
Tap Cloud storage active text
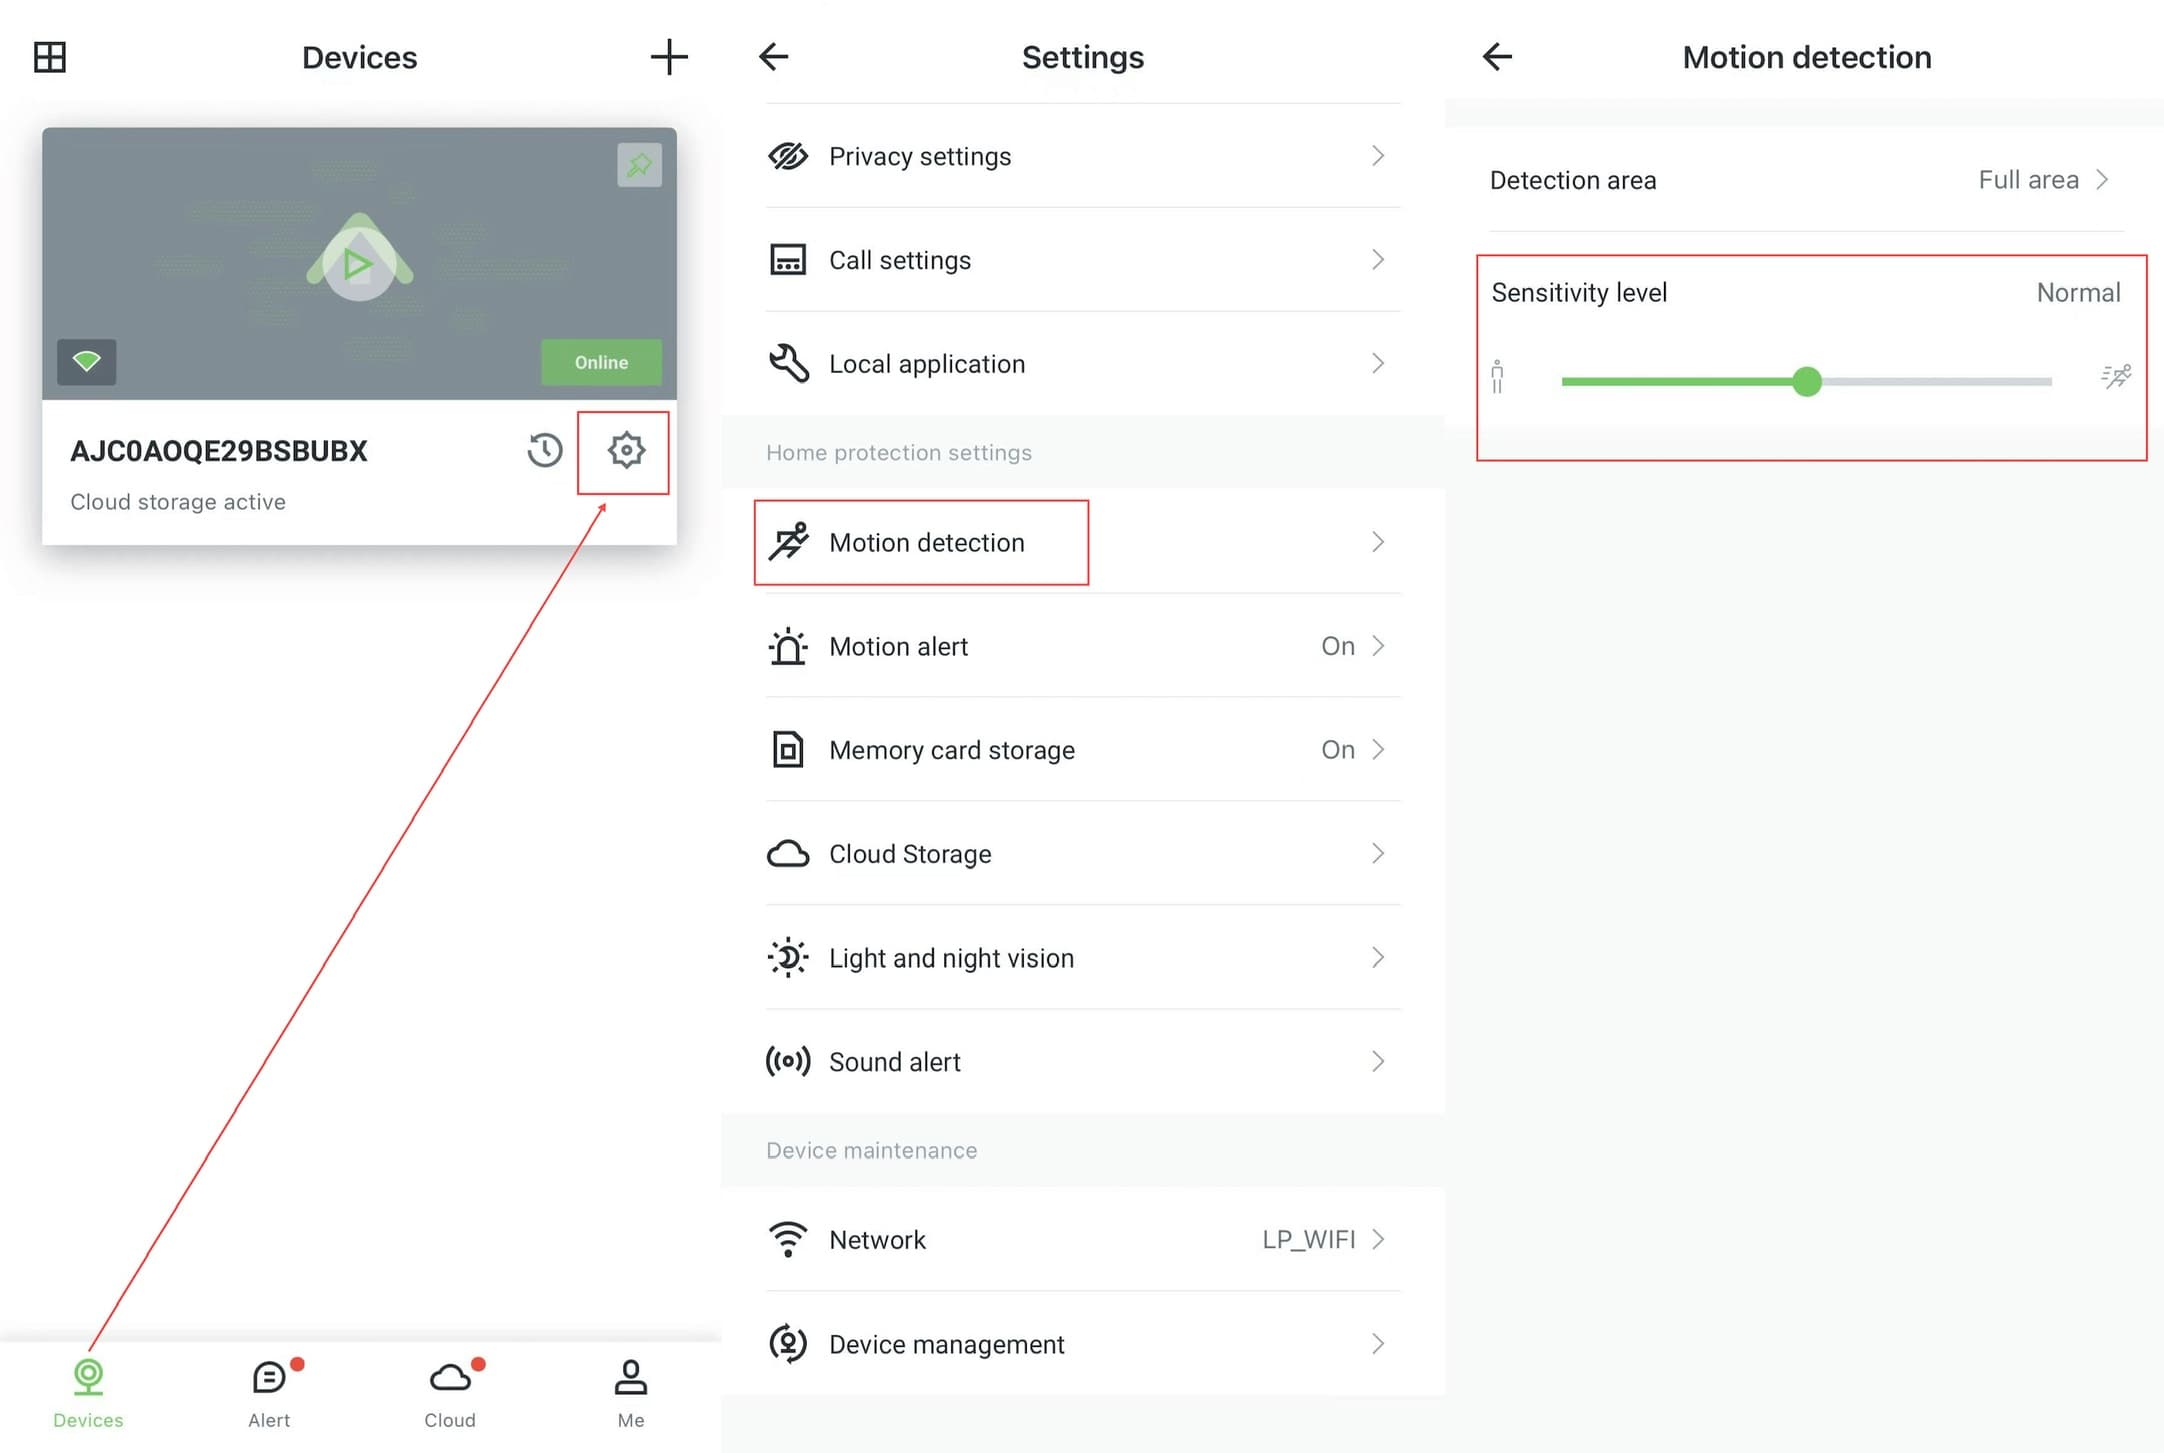click(x=178, y=502)
